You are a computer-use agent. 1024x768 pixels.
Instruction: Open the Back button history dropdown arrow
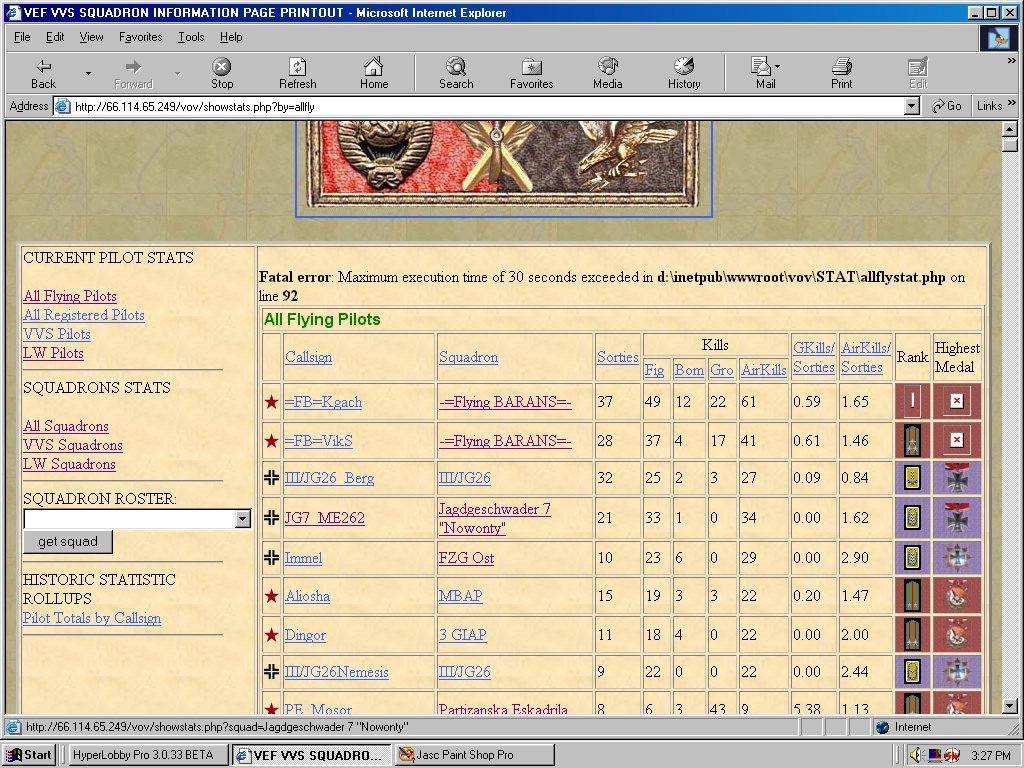click(88, 73)
